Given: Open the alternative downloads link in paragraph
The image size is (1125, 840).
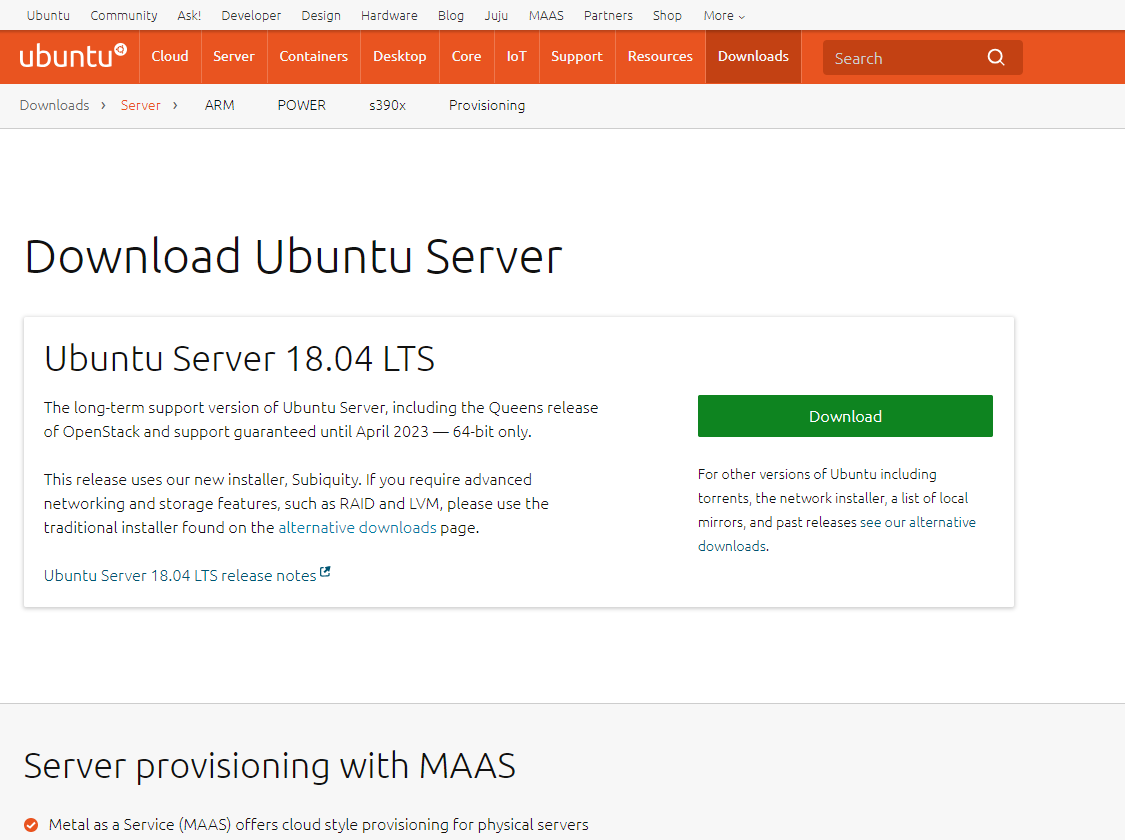Looking at the screenshot, I should [357, 528].
